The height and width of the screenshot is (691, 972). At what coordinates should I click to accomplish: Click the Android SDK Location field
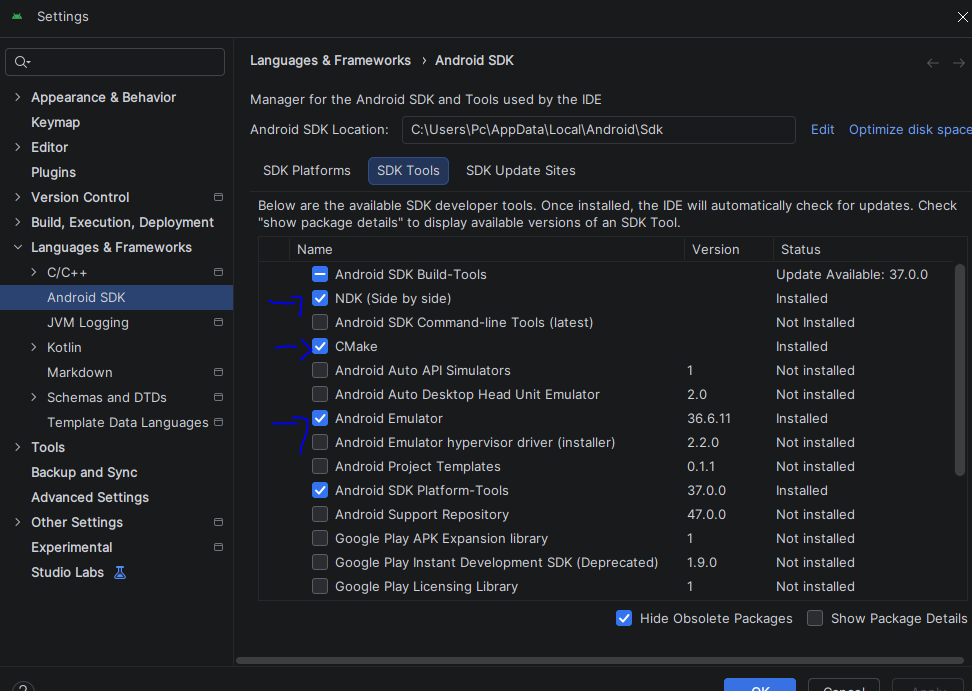tap(599, 130)
